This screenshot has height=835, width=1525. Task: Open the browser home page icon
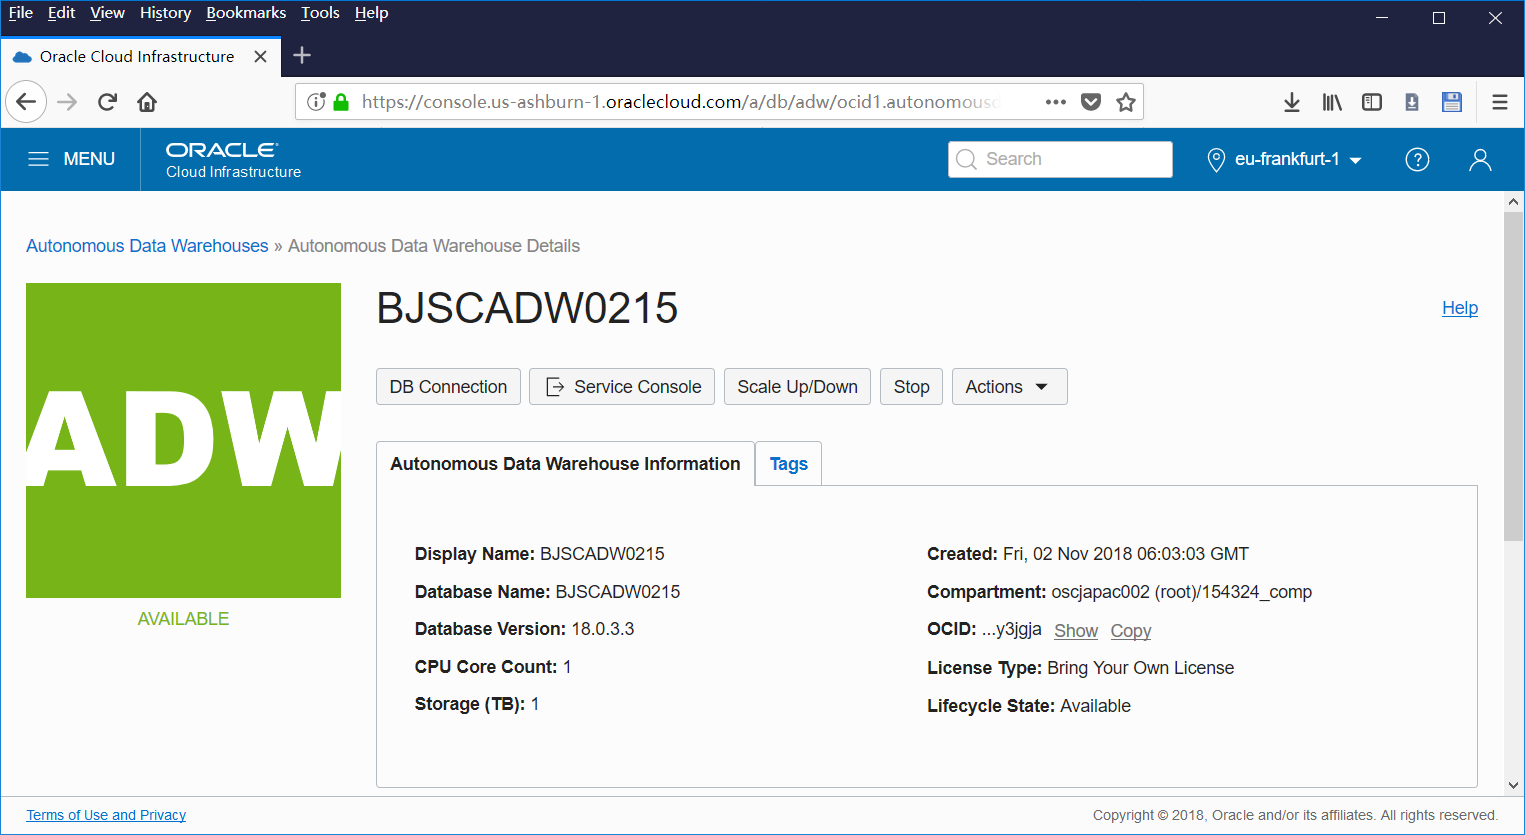click(147, 102)
